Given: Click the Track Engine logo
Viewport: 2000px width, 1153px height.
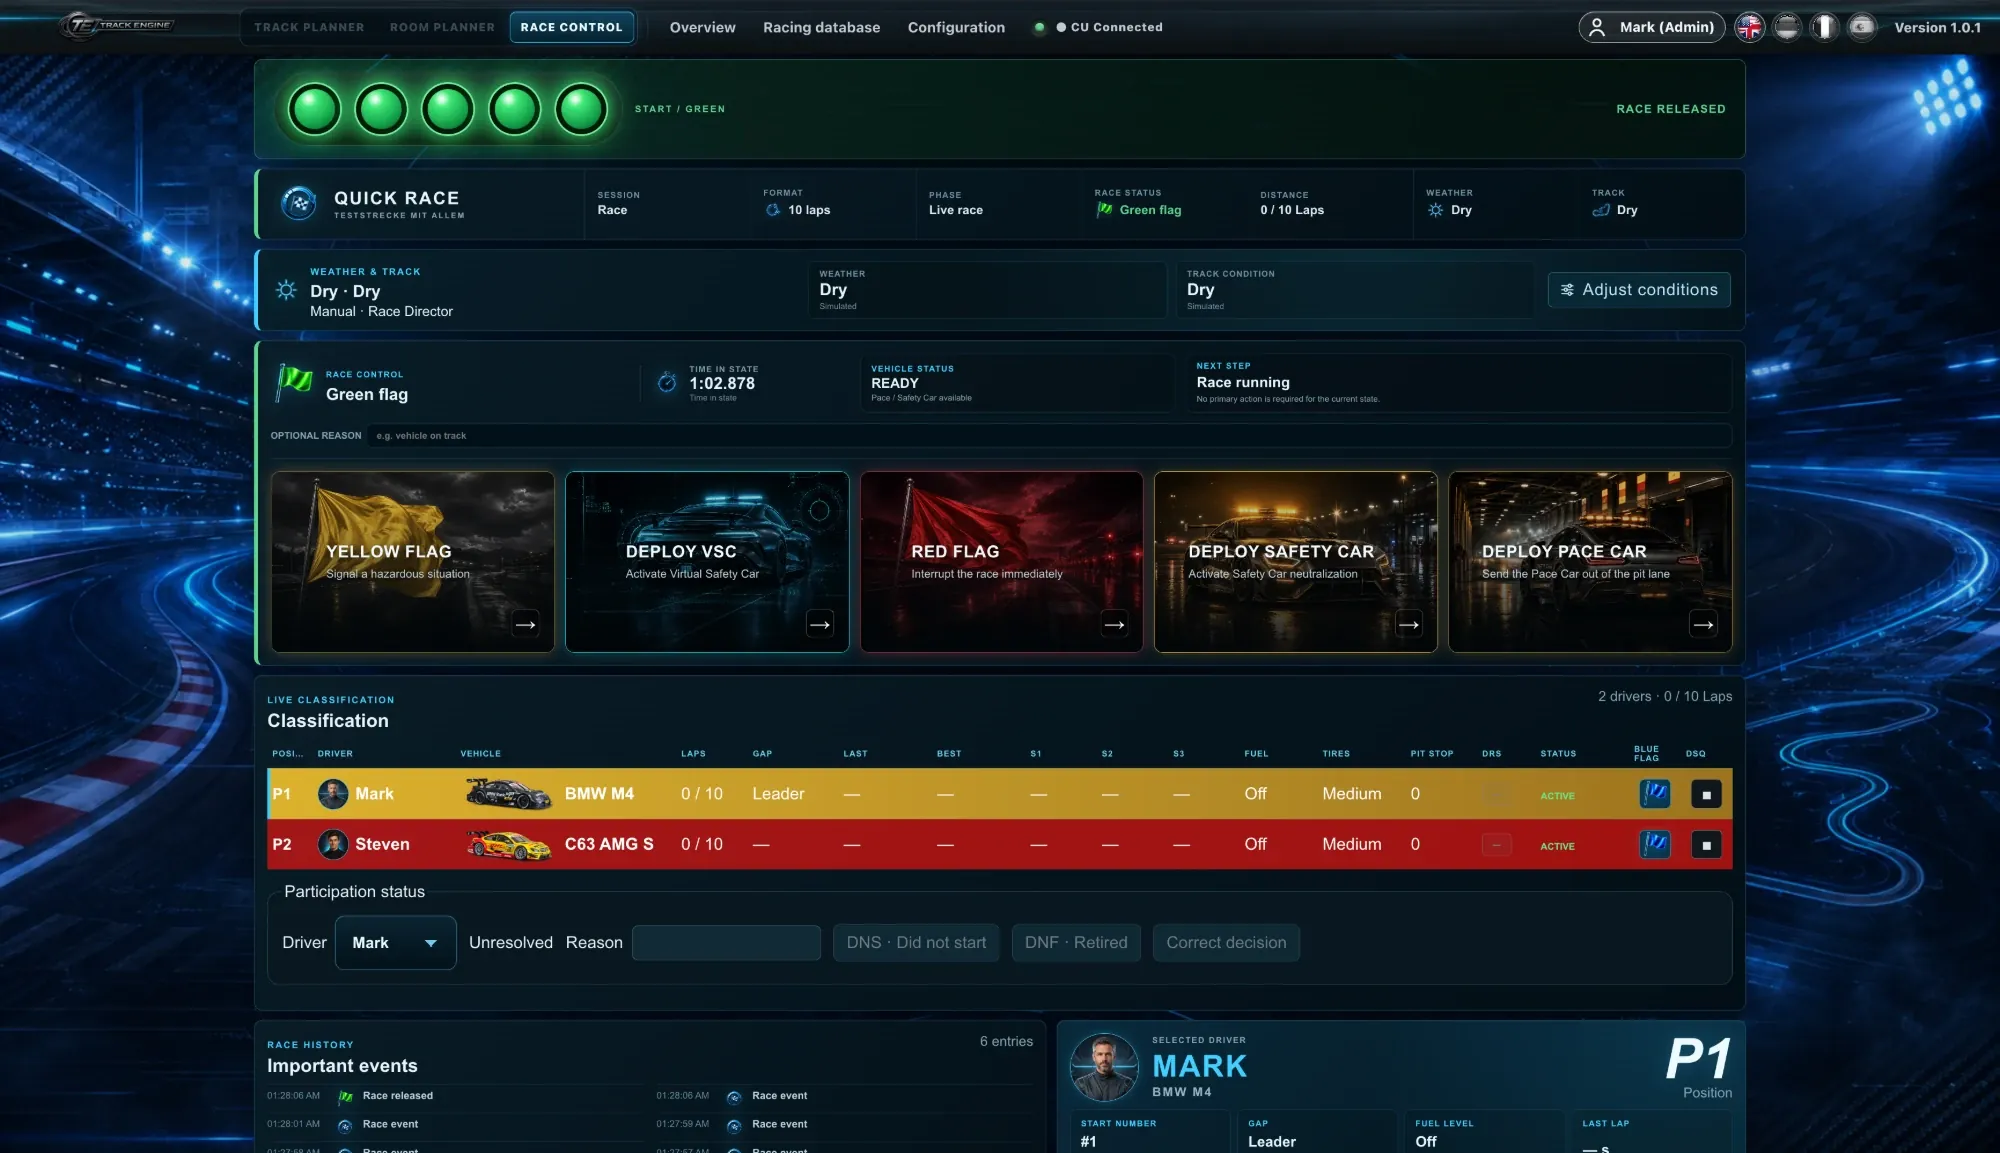Looking at the screenshot, I should [116, 25].
